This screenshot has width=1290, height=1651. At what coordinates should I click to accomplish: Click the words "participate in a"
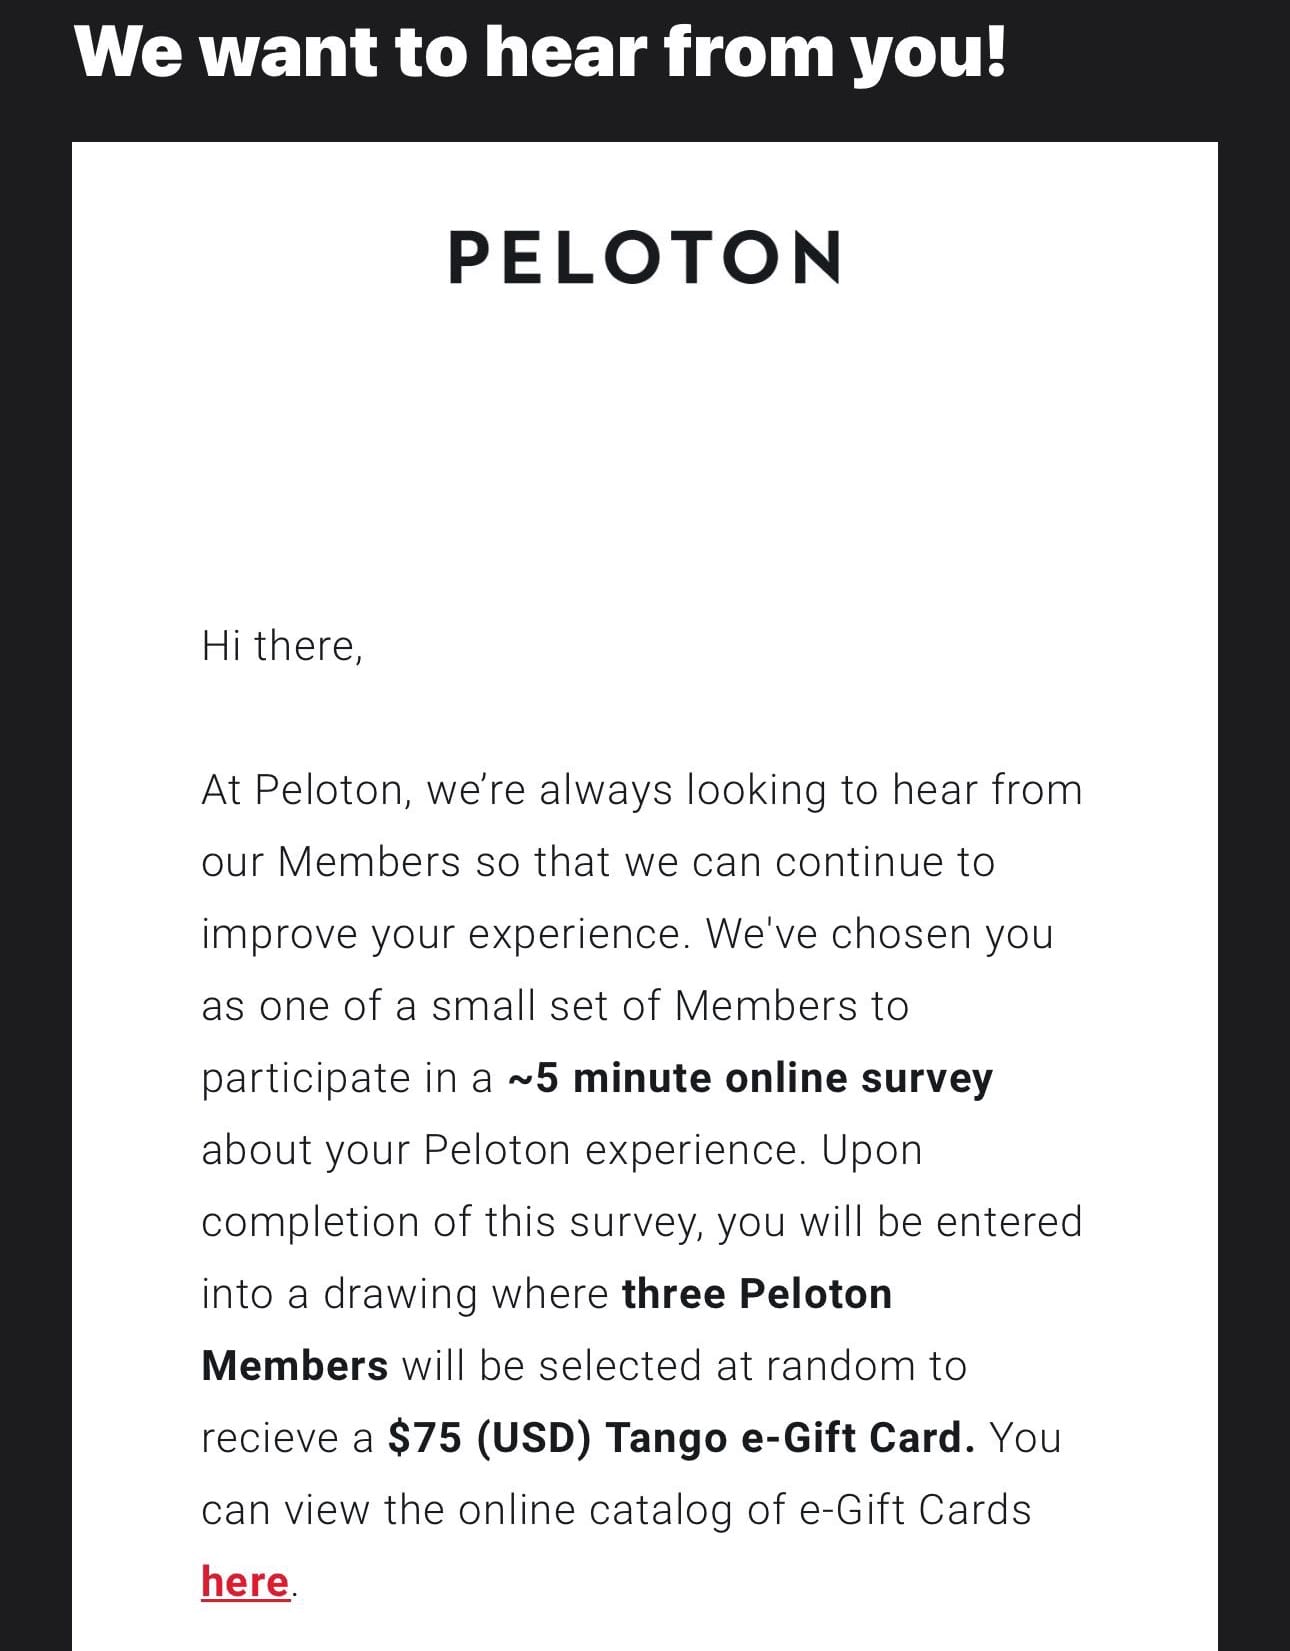pos(347,1078)
